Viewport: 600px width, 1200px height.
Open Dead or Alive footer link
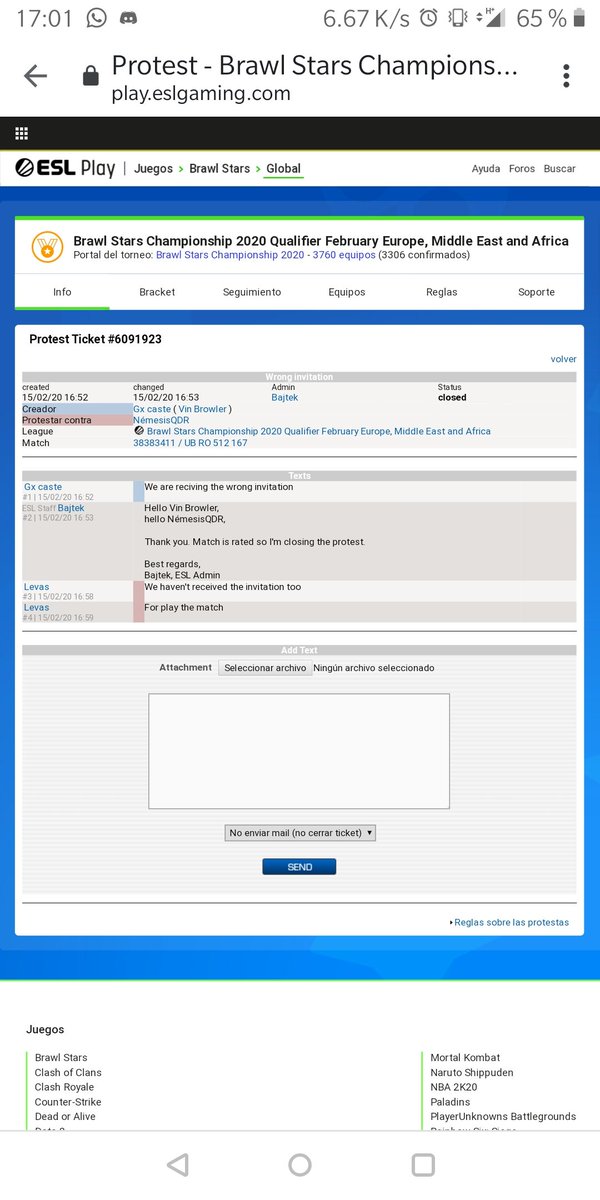65,1116
